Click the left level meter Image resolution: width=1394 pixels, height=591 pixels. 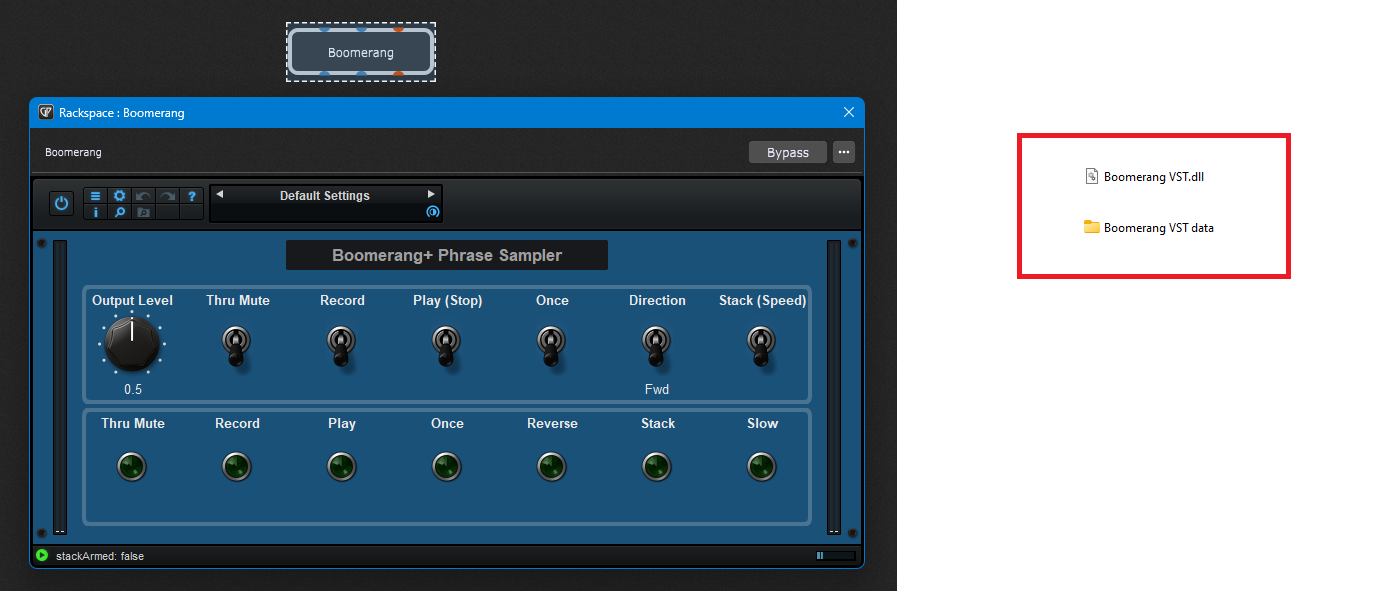(60, 388)
